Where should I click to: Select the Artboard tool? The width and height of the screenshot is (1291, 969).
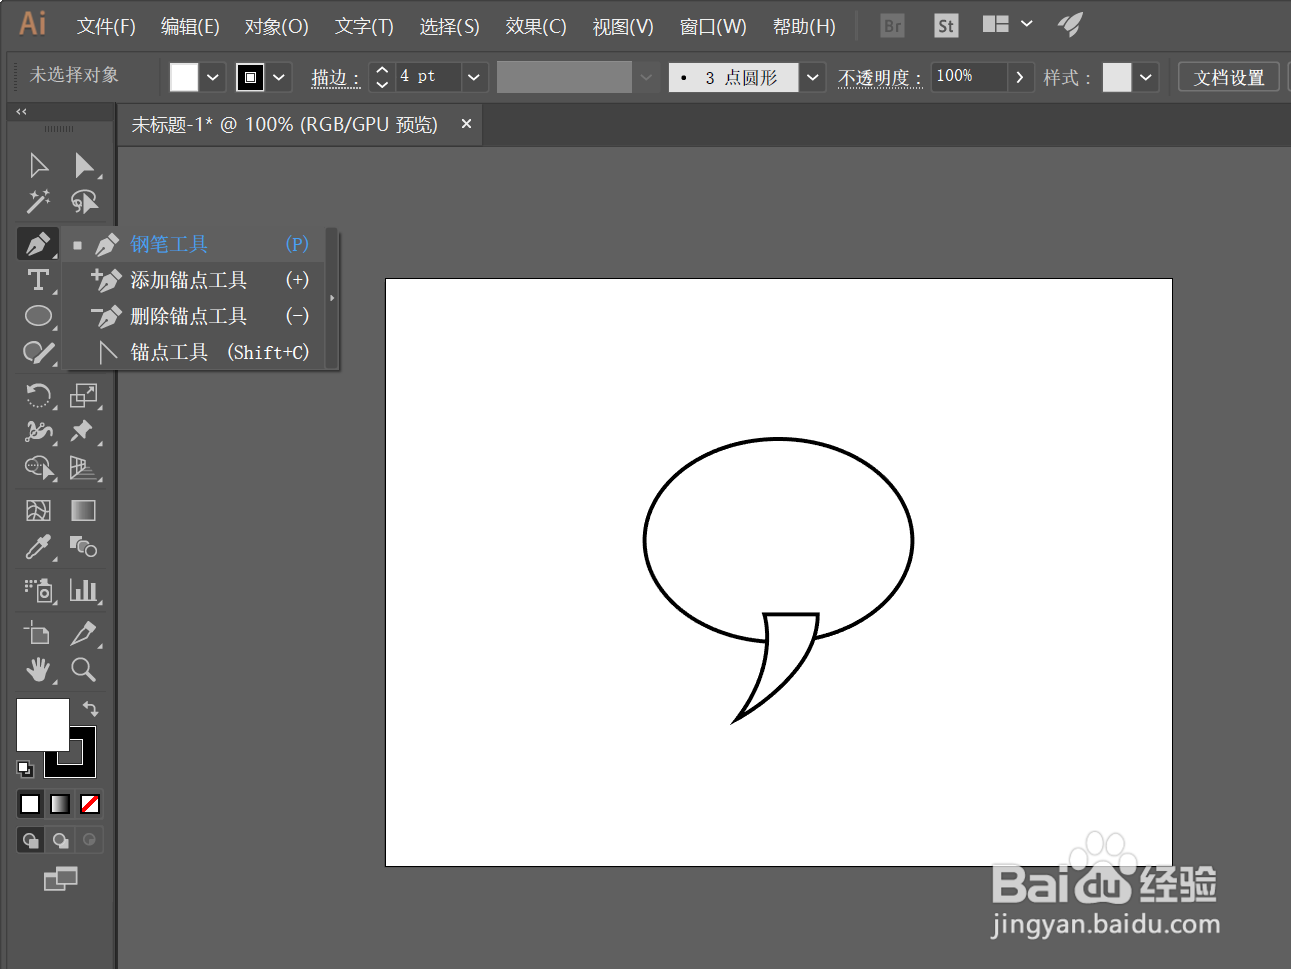tap(37, 633)
